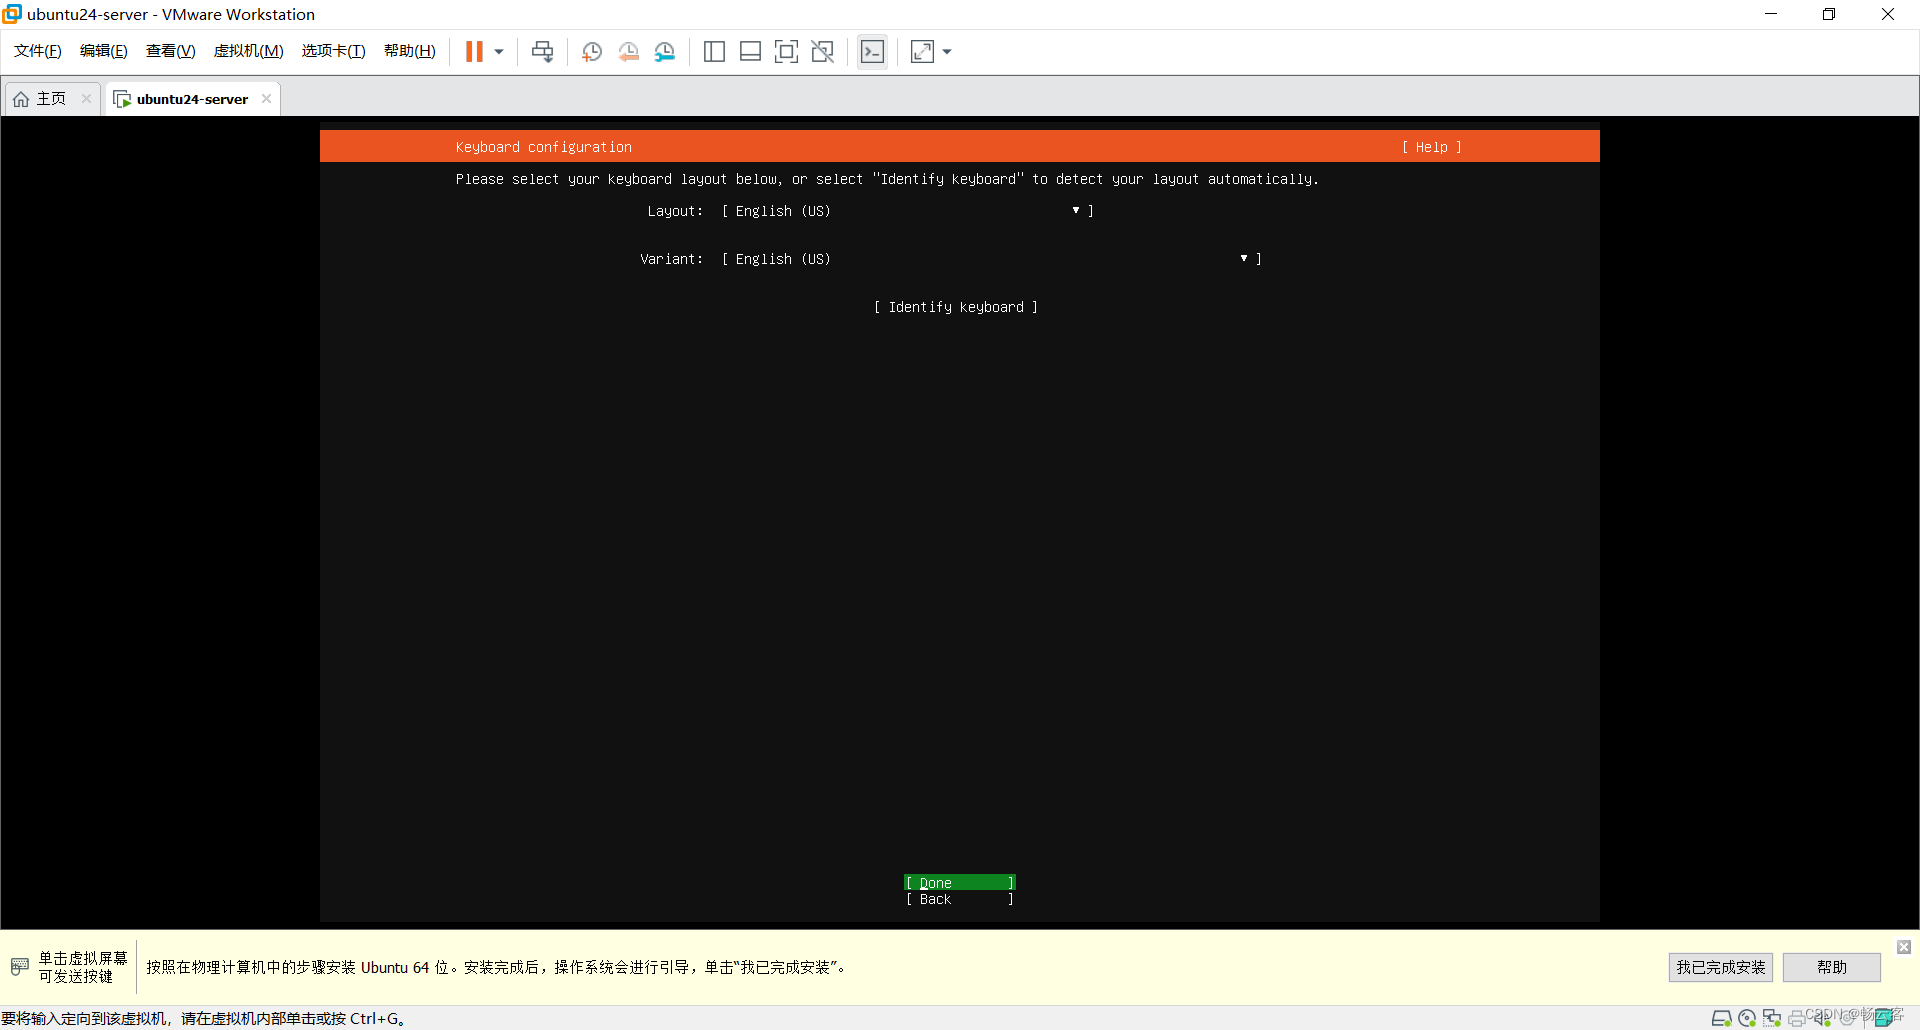Screen dimensions: 1920x1030
Task: Select the Identify keyboard option
Action: point(955,307)
